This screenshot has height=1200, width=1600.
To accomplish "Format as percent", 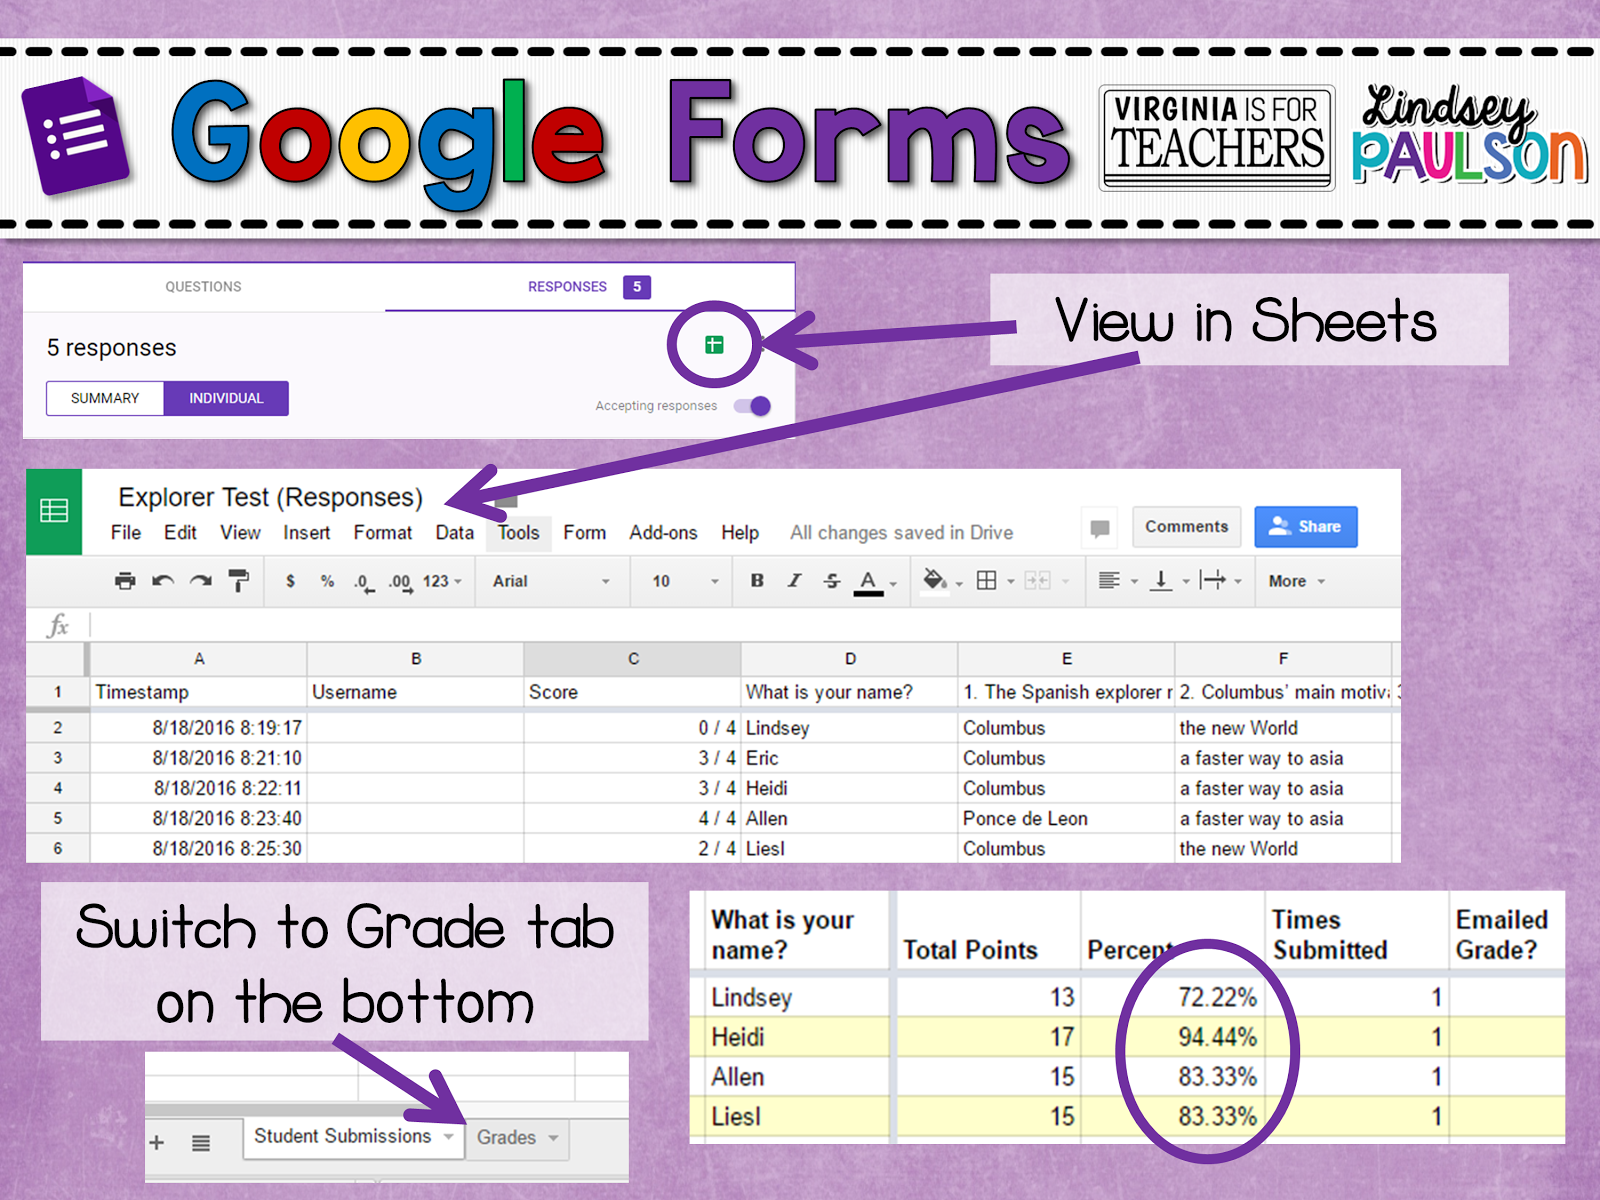I will coord(327,581).
